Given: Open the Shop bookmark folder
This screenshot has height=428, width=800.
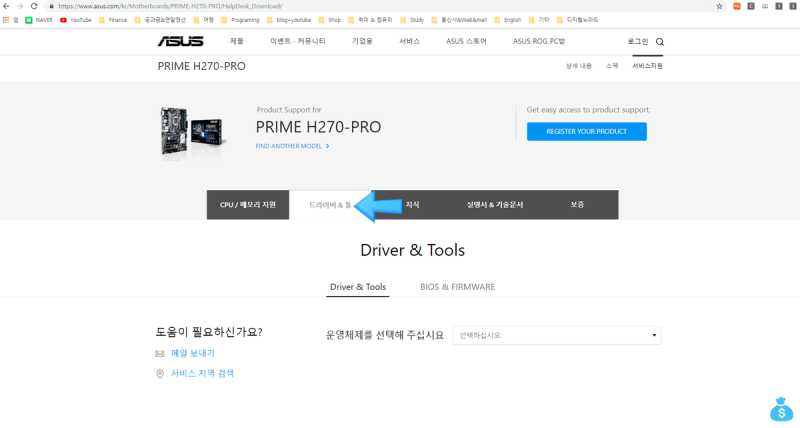Looking at the screenshot, I should coord(330,20).
